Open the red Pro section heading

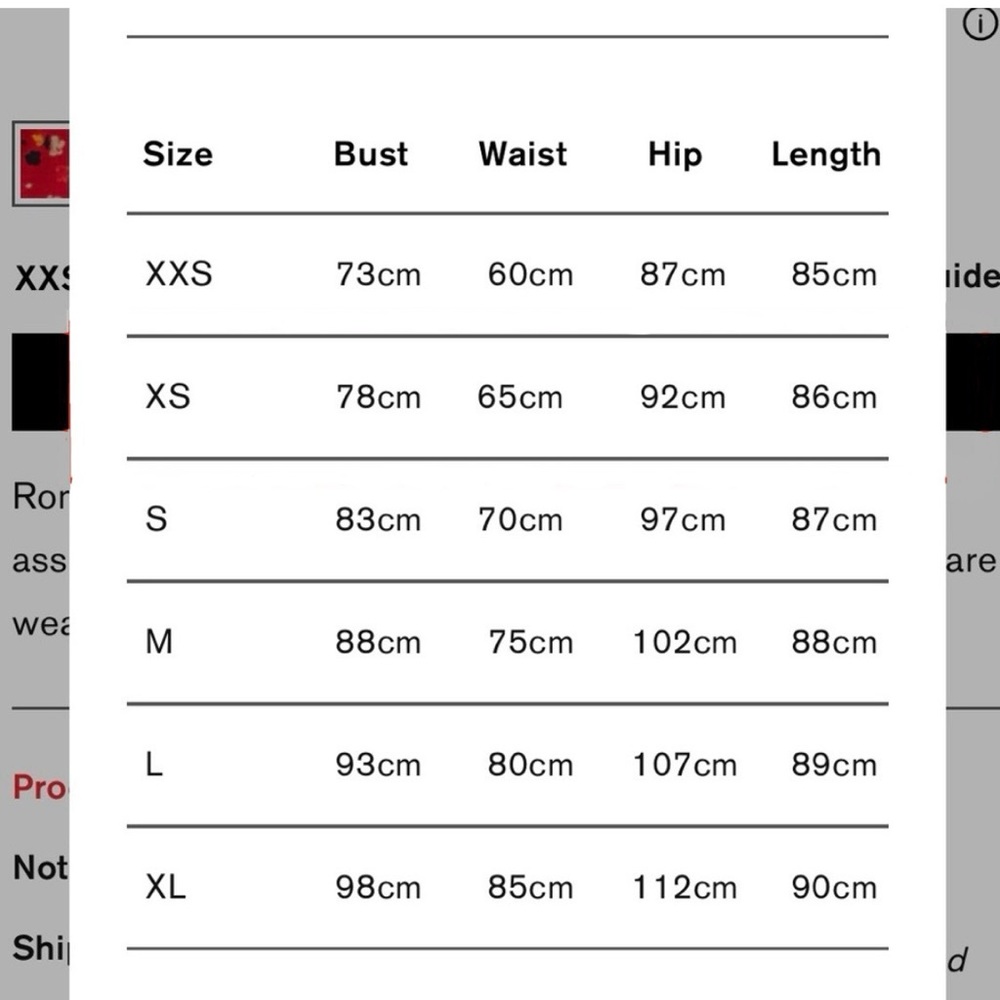pyautogui.click(x=40, y=787)
